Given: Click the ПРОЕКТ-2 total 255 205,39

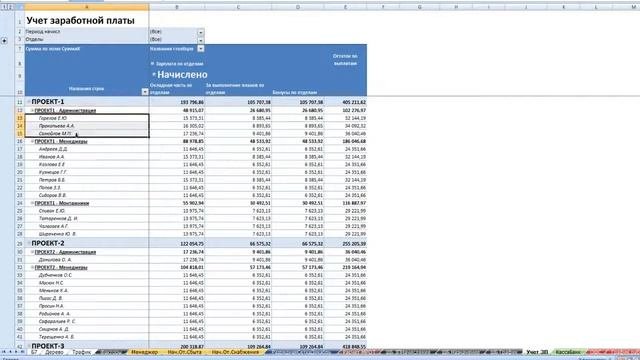Looking at the screenshot, I should pyautogui.click(x=345, y=244).
